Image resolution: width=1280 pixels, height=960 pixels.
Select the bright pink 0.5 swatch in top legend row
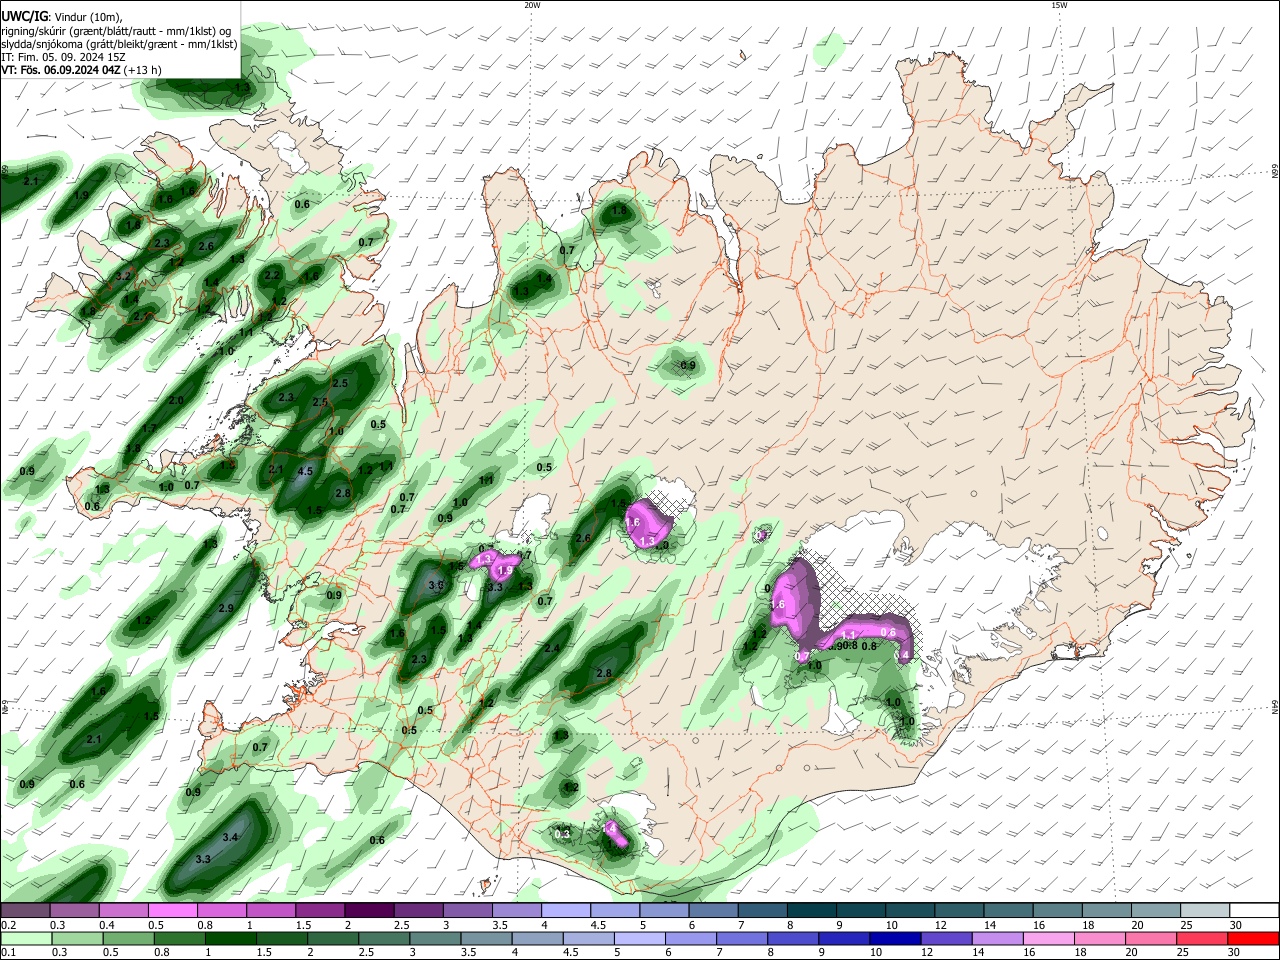(x=172, y=910)
